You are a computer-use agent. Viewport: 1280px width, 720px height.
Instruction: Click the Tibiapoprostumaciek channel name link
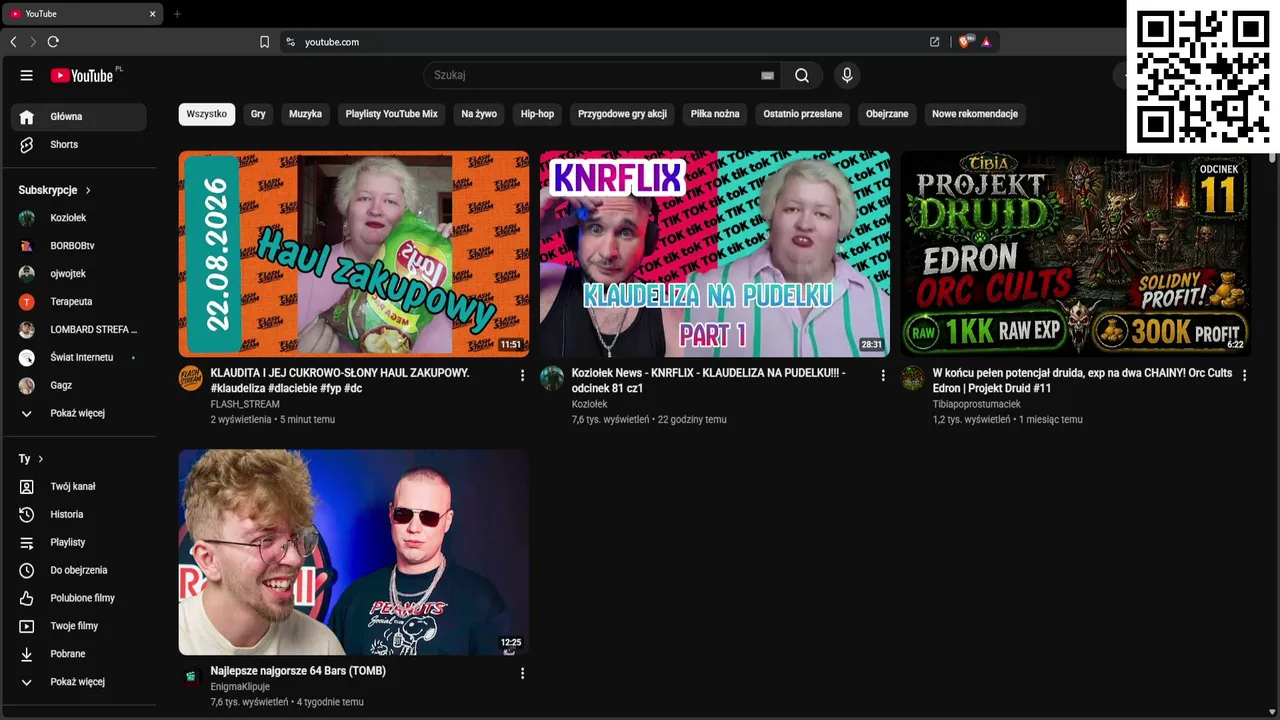click(x=977, y=404)
